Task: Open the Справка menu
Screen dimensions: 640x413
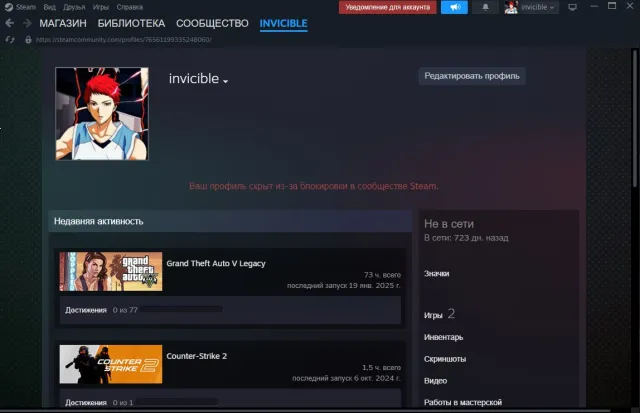Action: [x=130, y=7]
